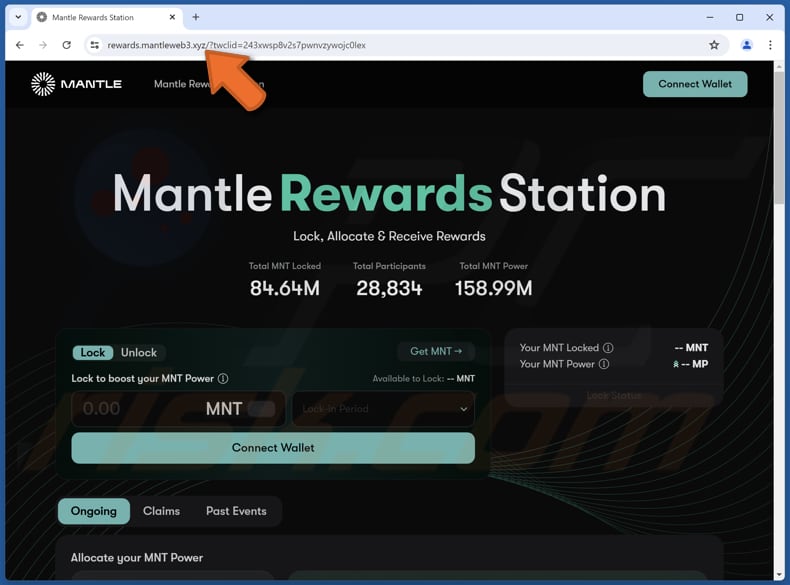Open Chrome three-dot menu

(x=770, y=45)
